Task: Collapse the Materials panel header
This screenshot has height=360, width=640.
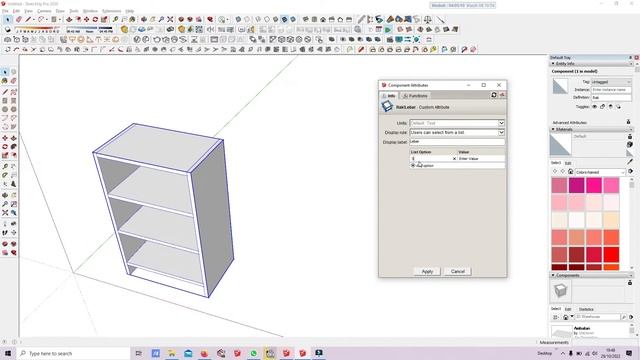Action: (x=591, y=129)
